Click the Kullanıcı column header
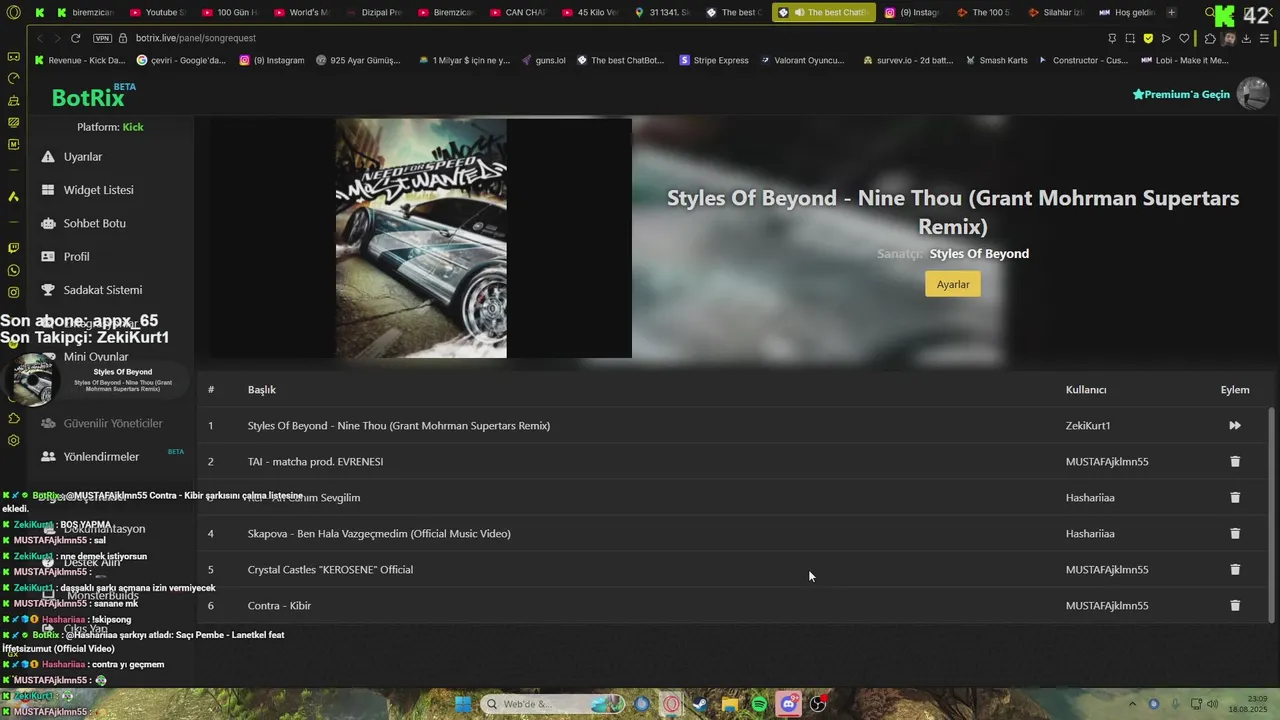 1086,390
